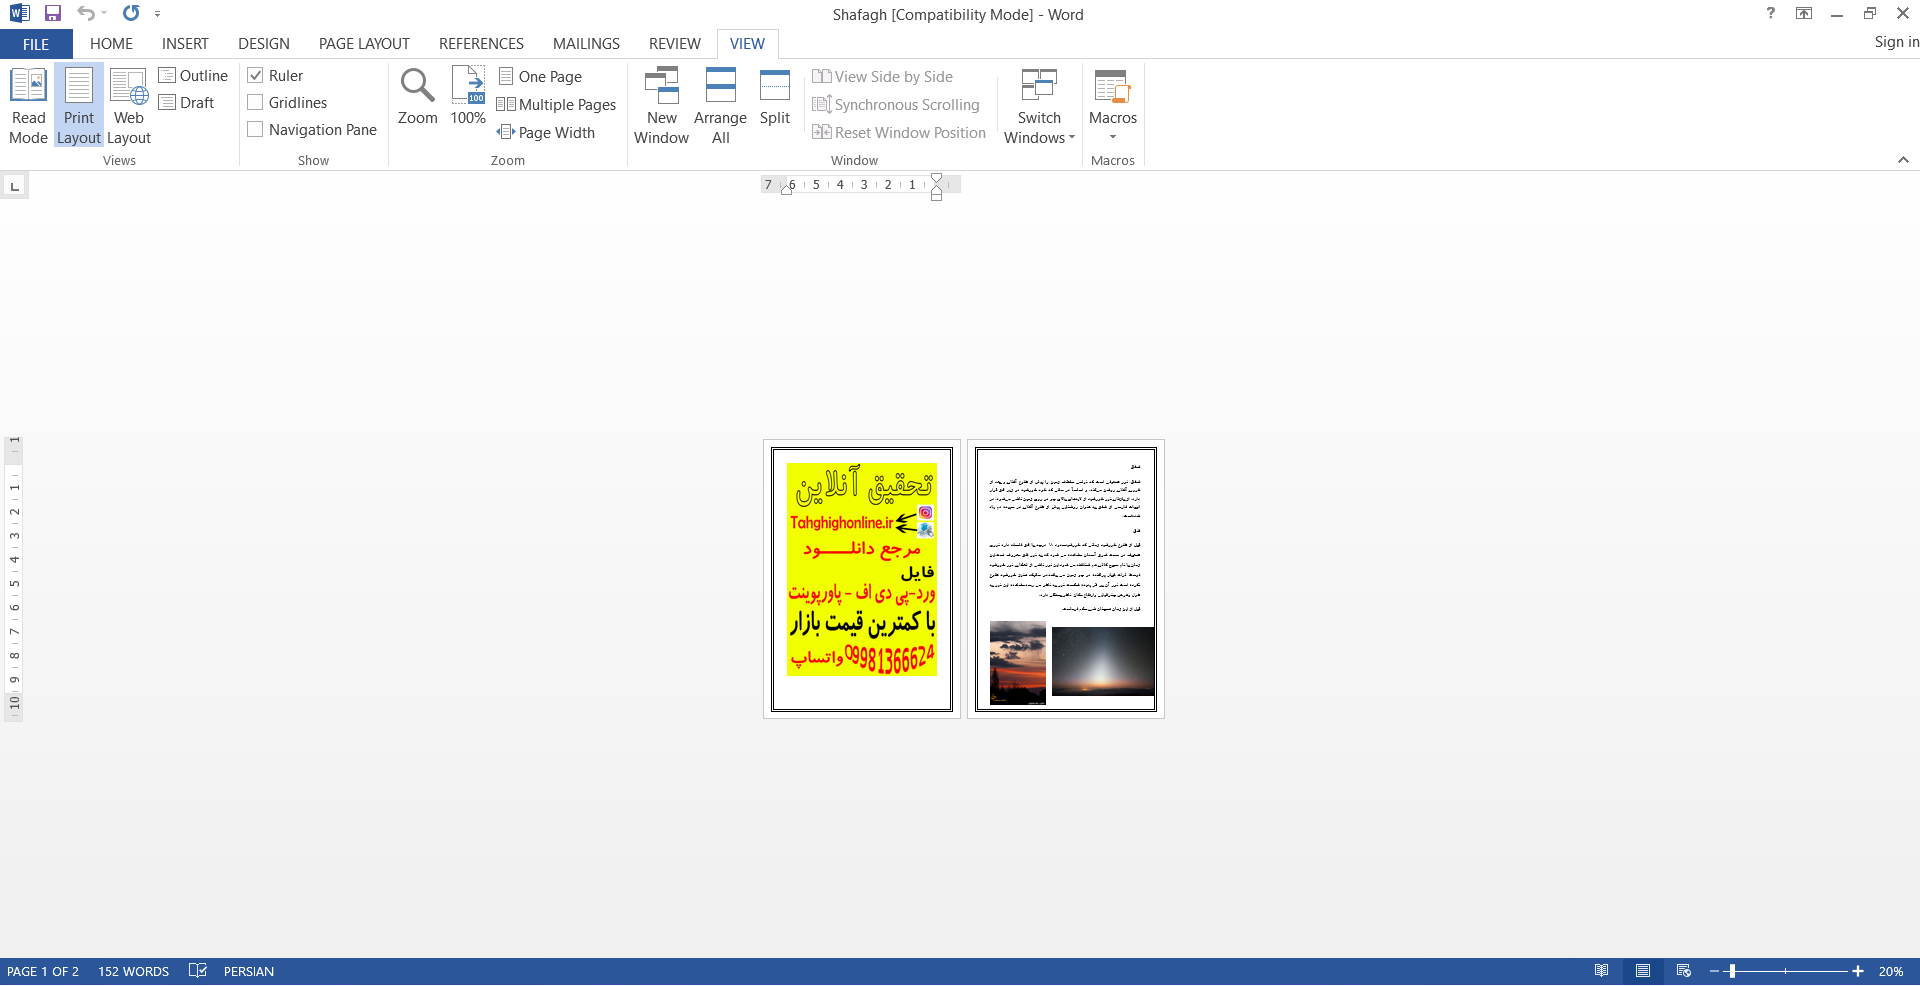Viewport: 1920px width, 986px height.
Task: Switch to Read Mode from status bar
Action: click(1602, 971)
